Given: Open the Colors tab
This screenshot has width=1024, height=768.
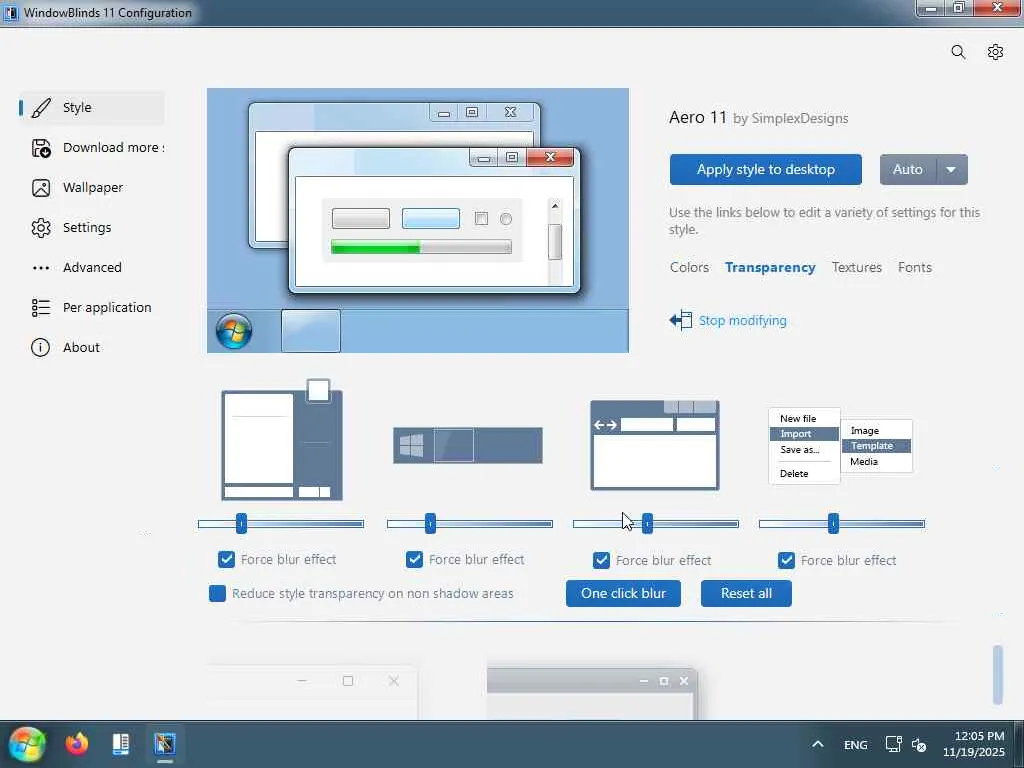Looking at the screenshot, I should [x=689, y=268].
